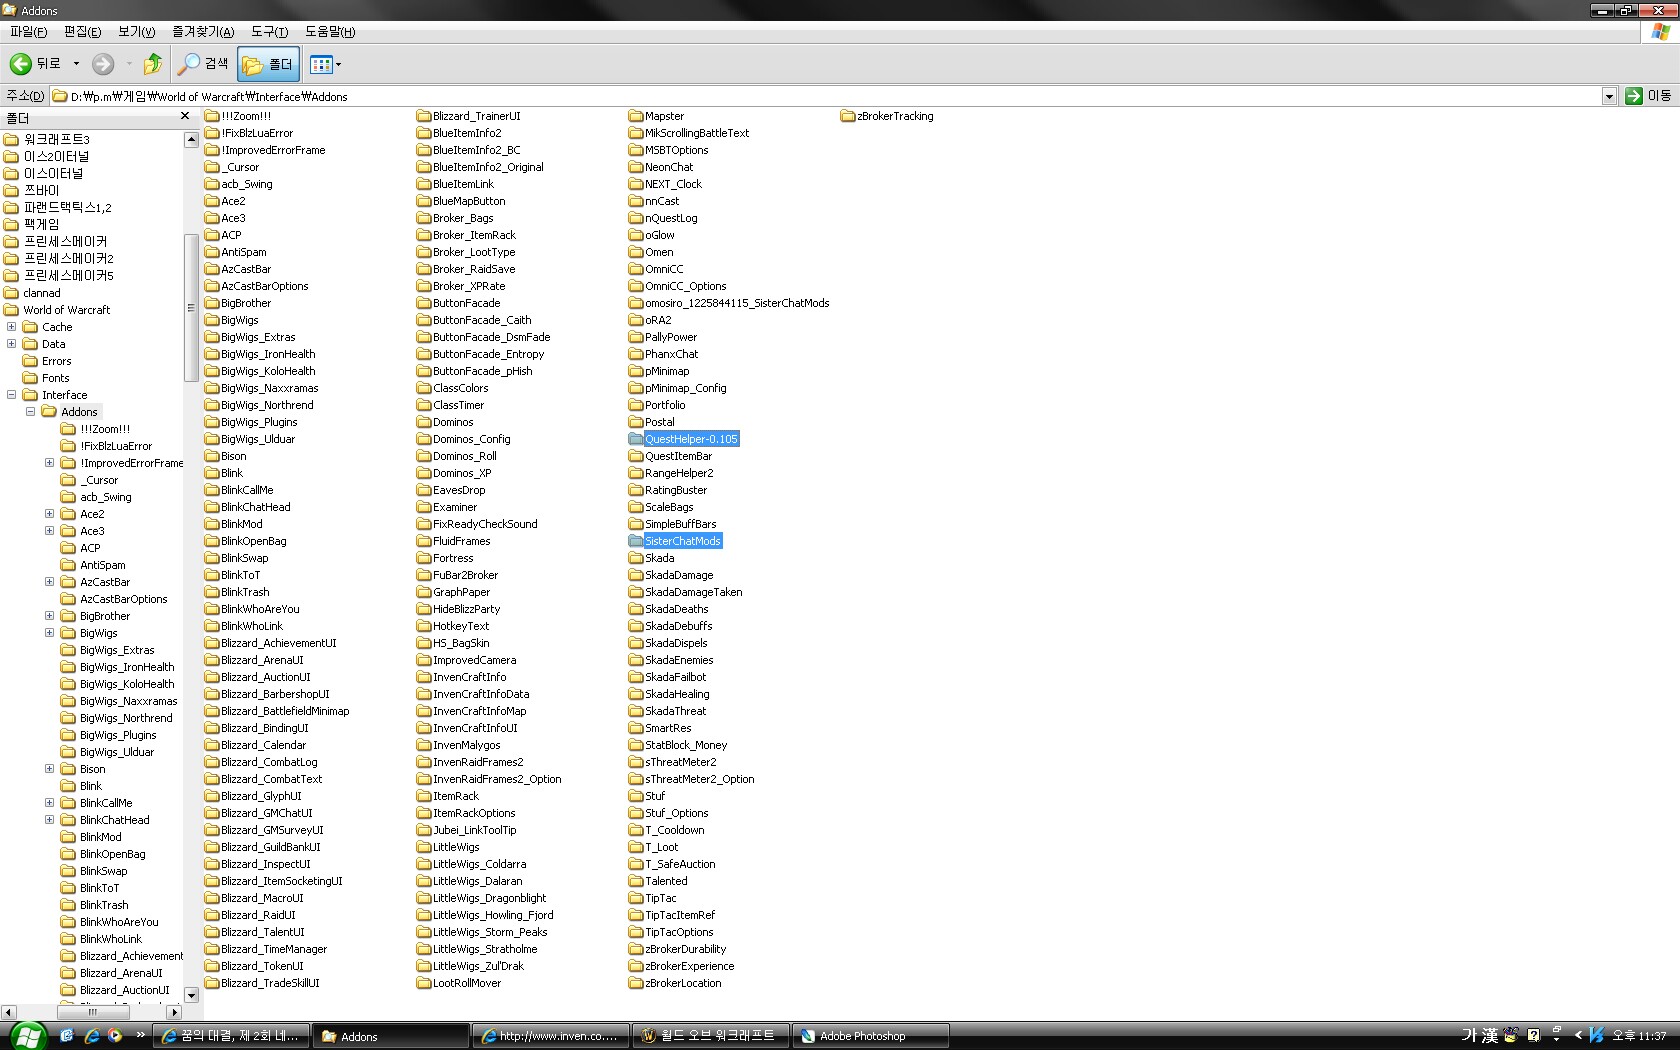Screen dimensions: 1680x1050
Task: Close the folder tree pane
Action: click(184, 117)
